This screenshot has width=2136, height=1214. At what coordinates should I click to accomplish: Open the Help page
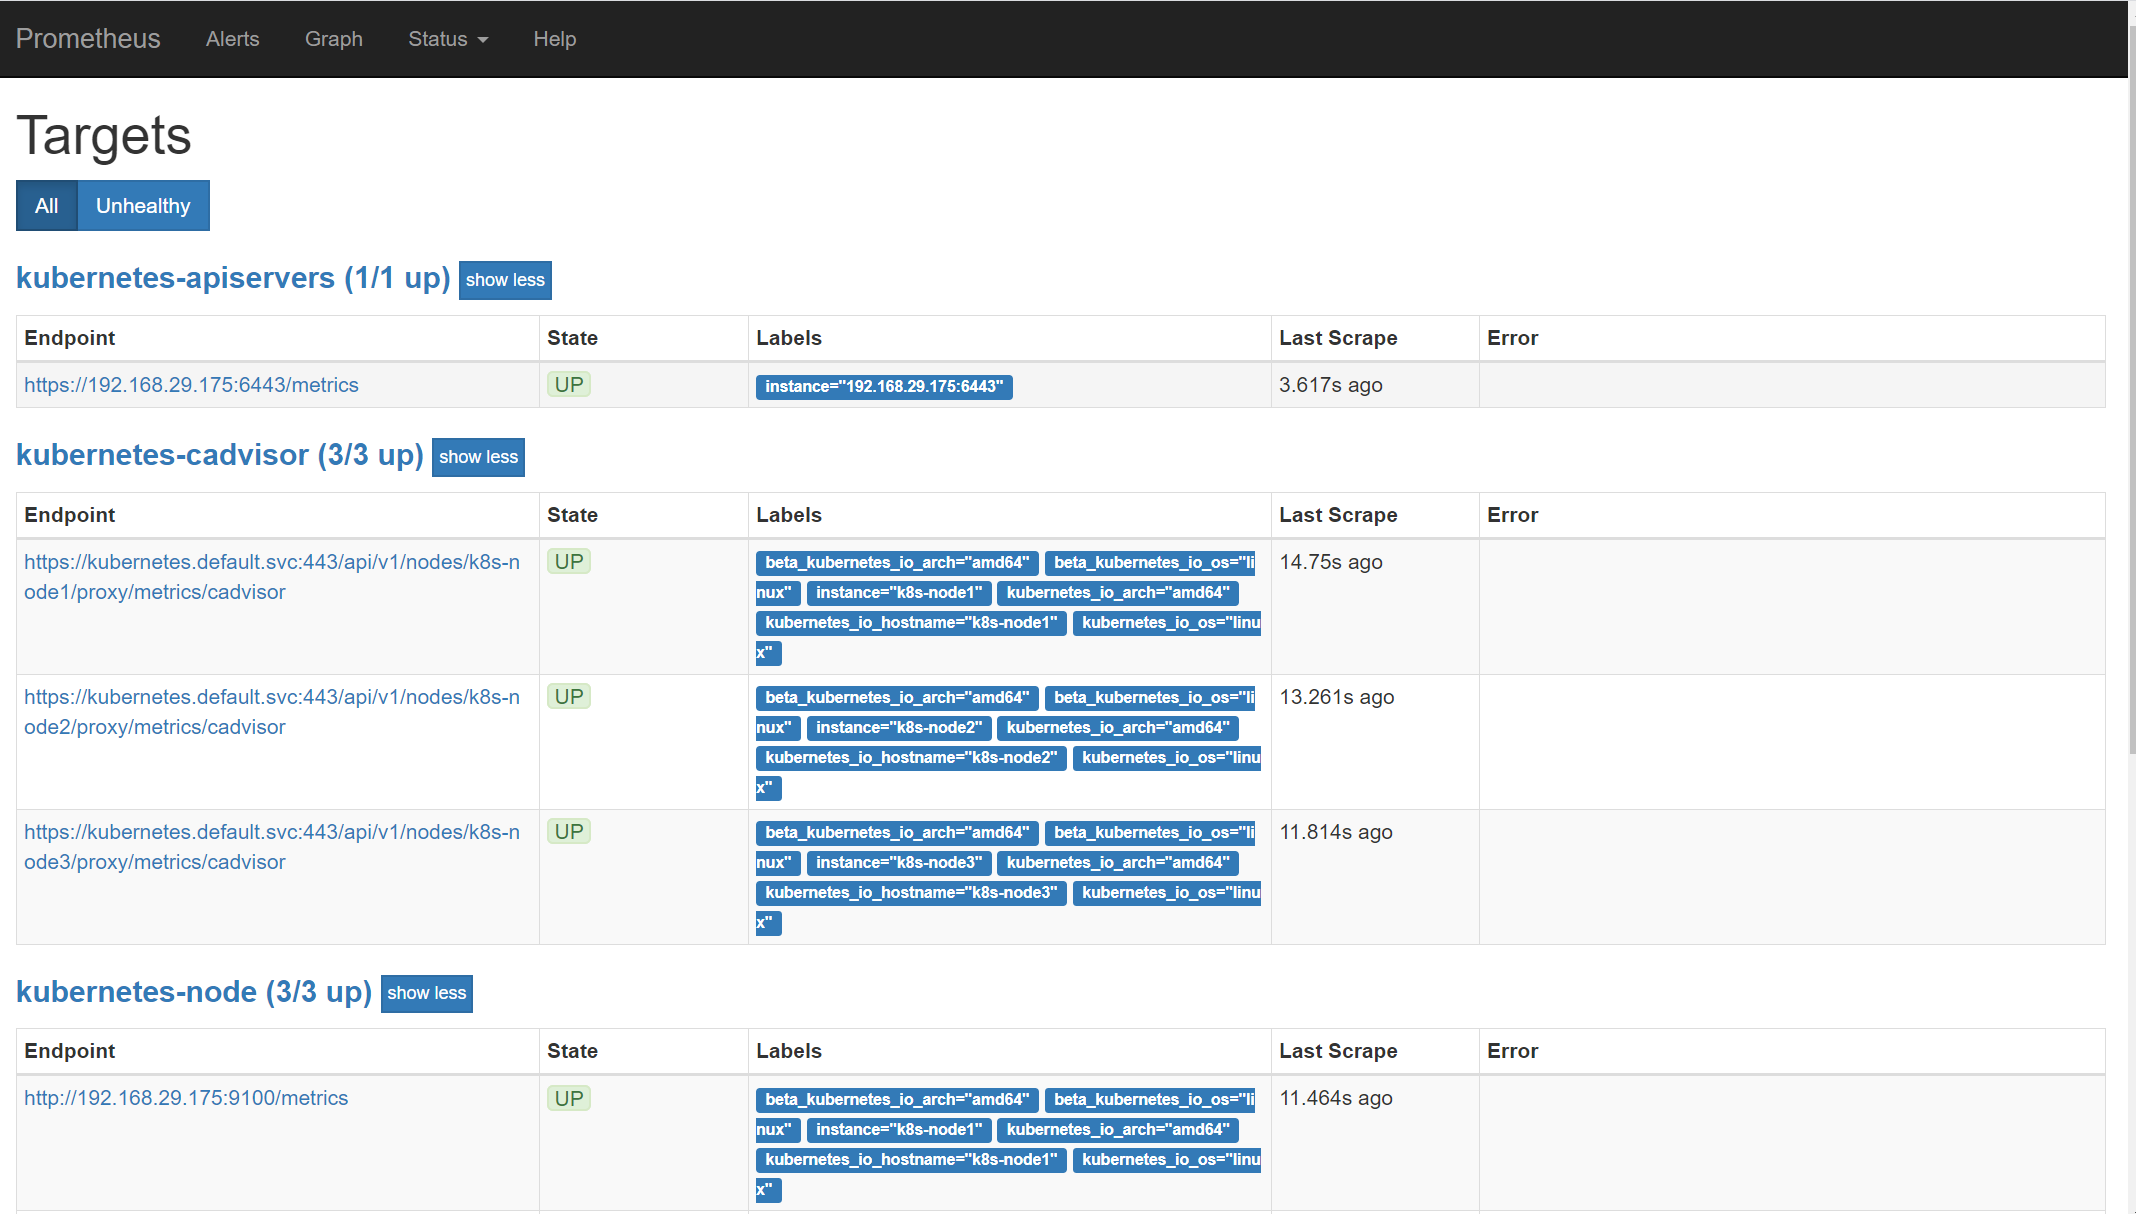pyautogui.click(x=555, y=39)
